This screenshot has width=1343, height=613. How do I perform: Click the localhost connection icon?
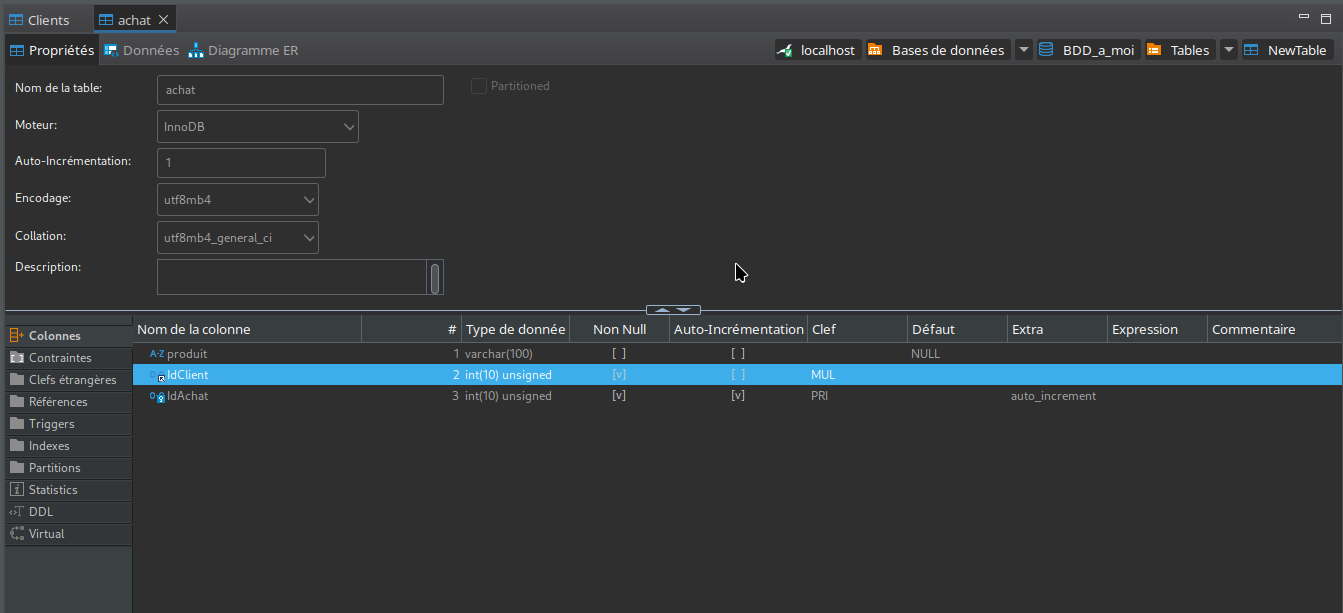coord(786,50)
